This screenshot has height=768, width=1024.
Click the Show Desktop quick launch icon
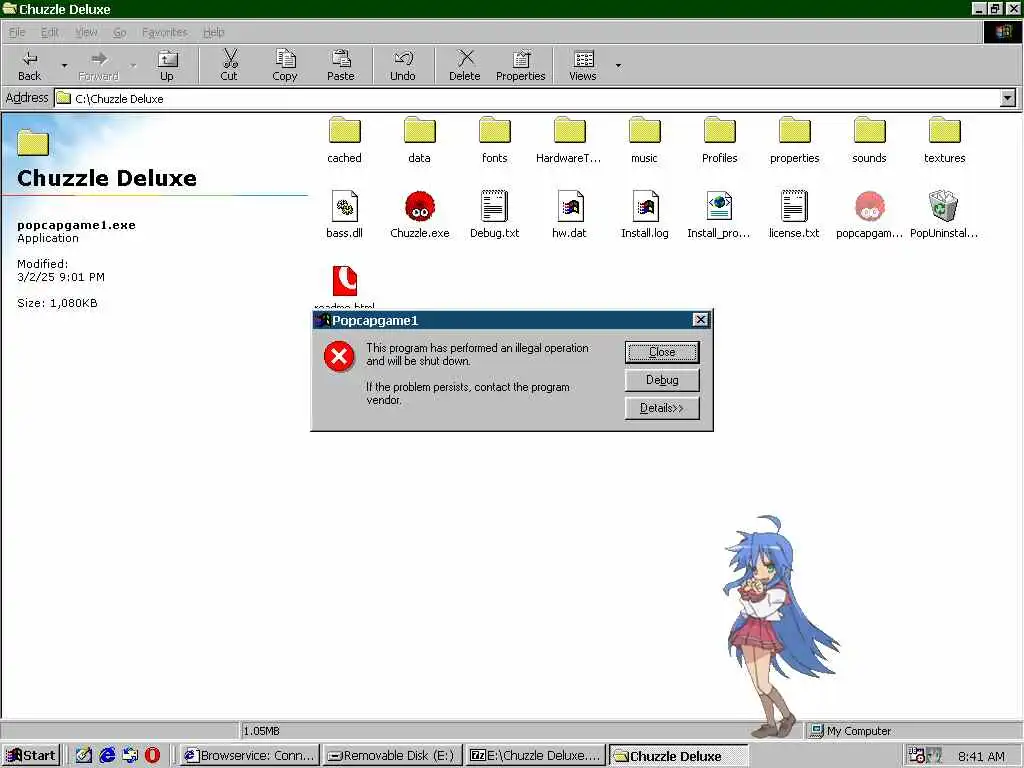(x=84, y=756)
